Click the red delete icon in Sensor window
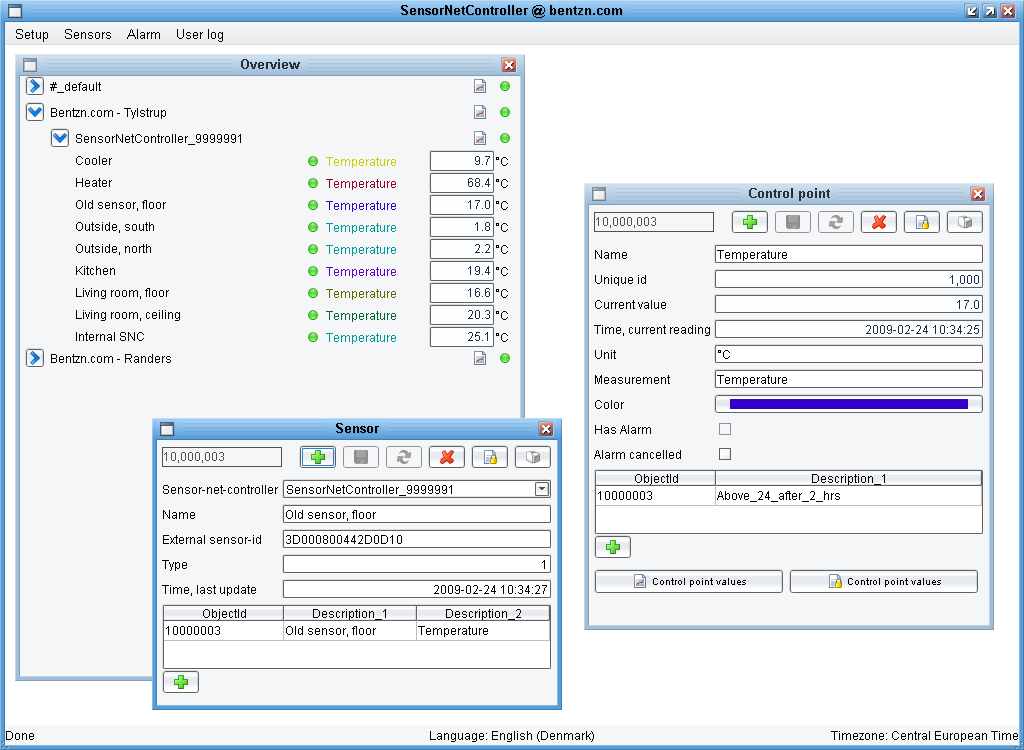Viewport: 1024px width, 750px height. (447, 457)
